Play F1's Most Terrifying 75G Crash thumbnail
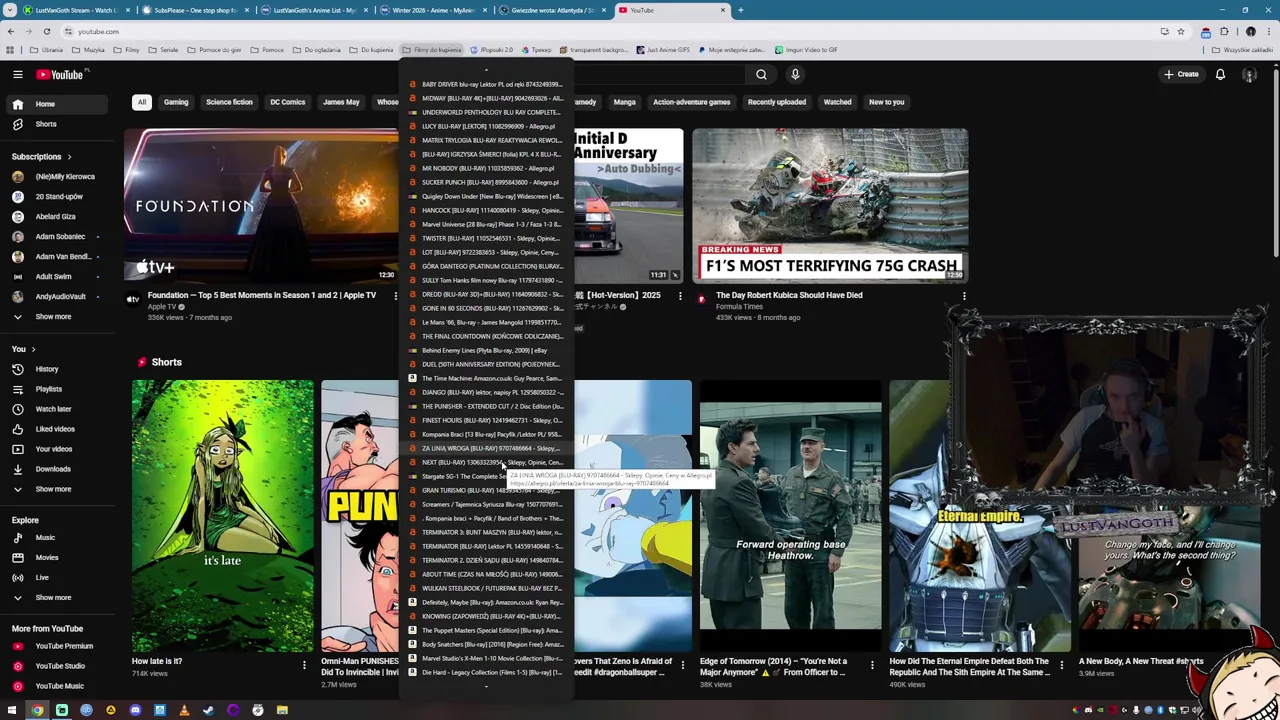The width and height of the screenshot is (1280, 720). pos(830,205)
